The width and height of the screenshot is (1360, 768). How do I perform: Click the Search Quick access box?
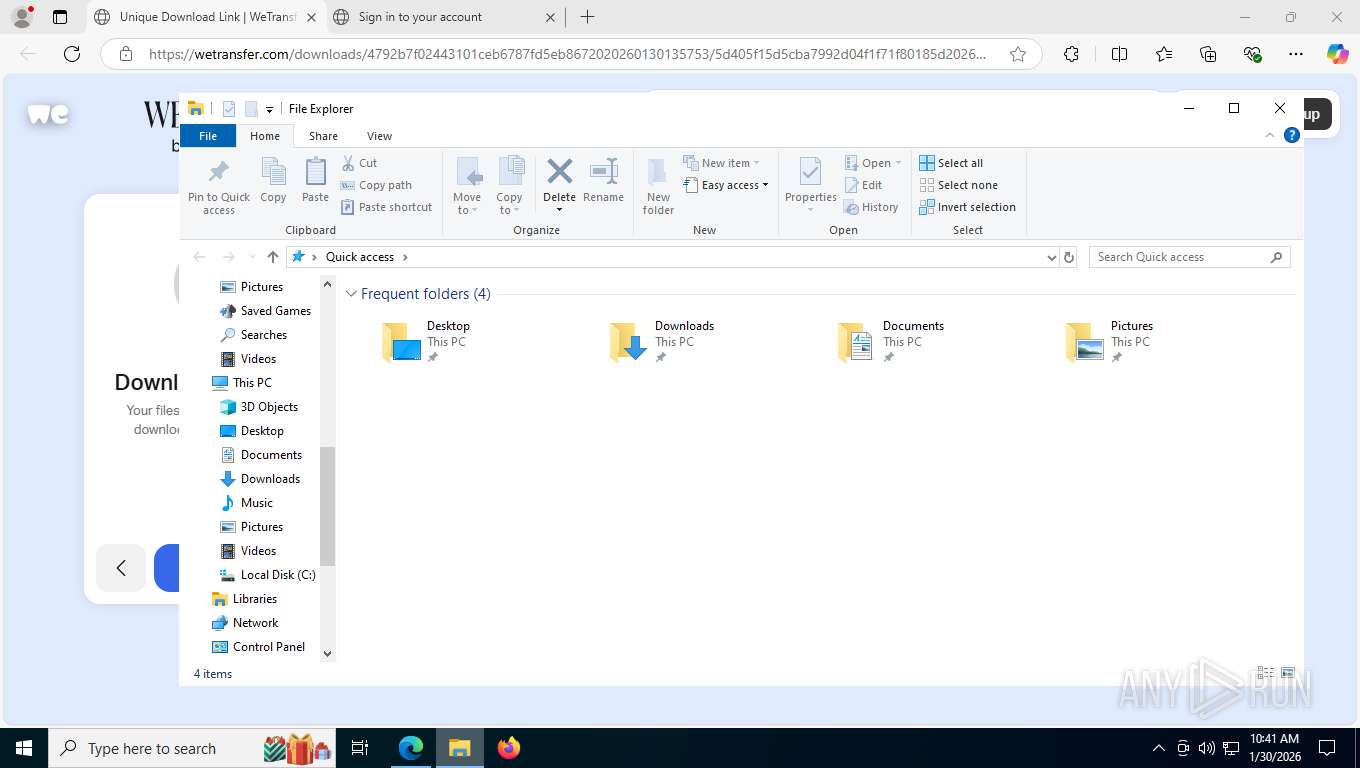pyautogui.click(x=1189, y=257)
